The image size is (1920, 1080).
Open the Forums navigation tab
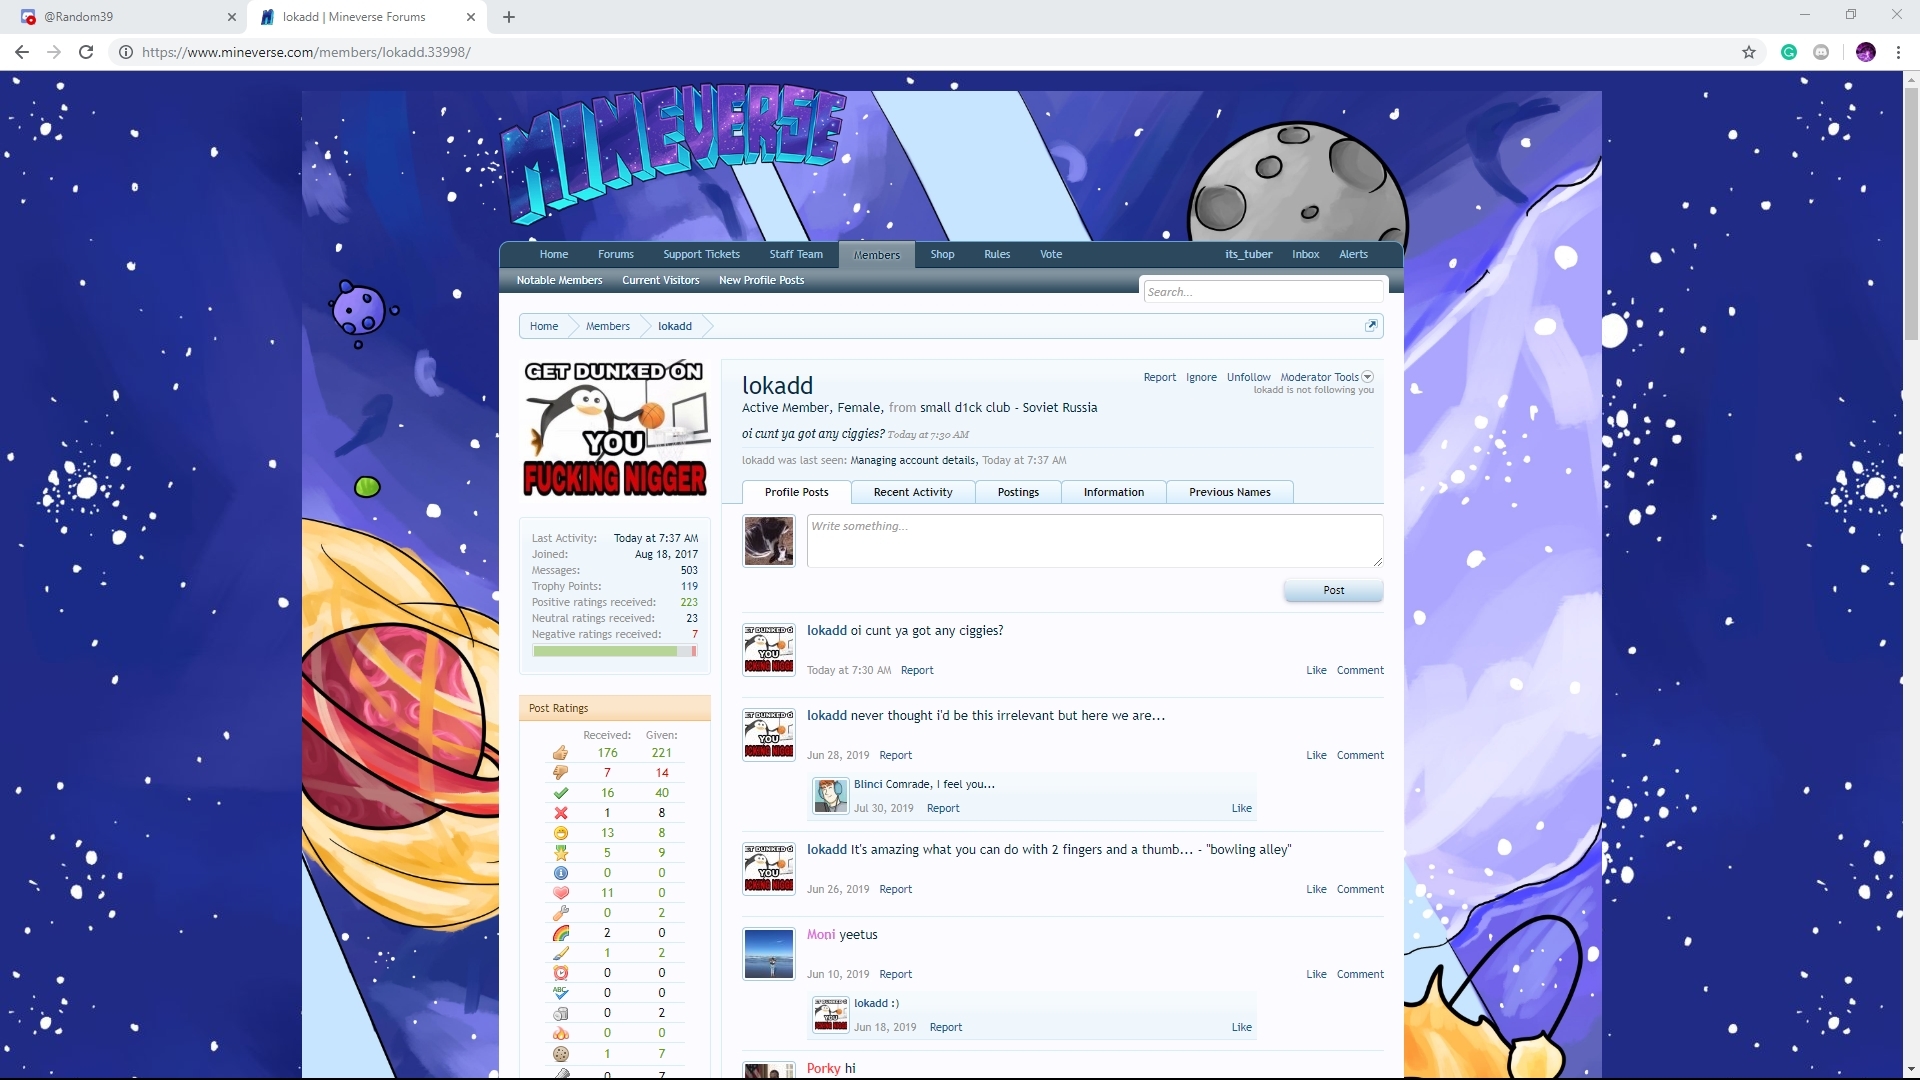point(615,254)
